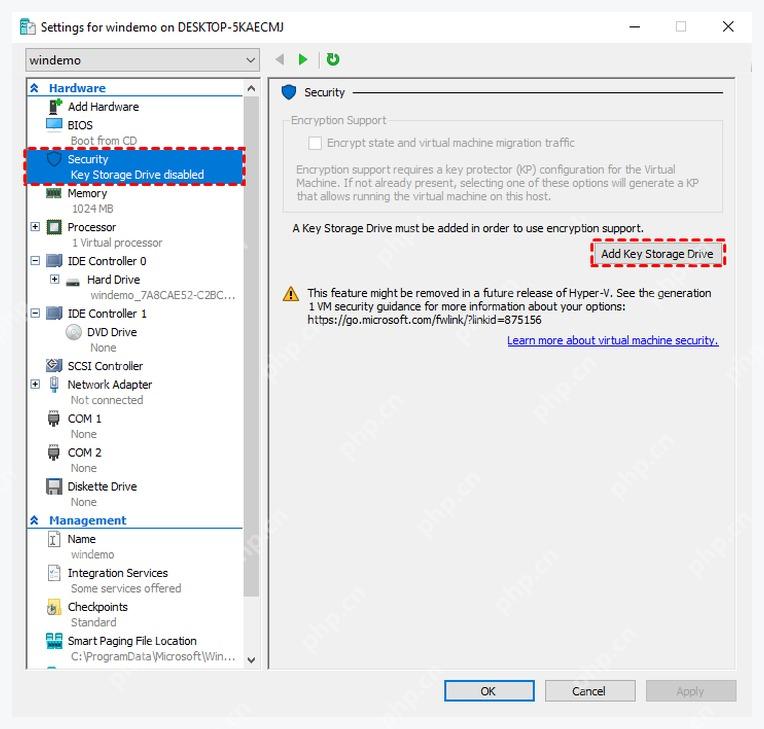
Task: Click the tree panel scrollbar thumb
Action: (251, 346)
